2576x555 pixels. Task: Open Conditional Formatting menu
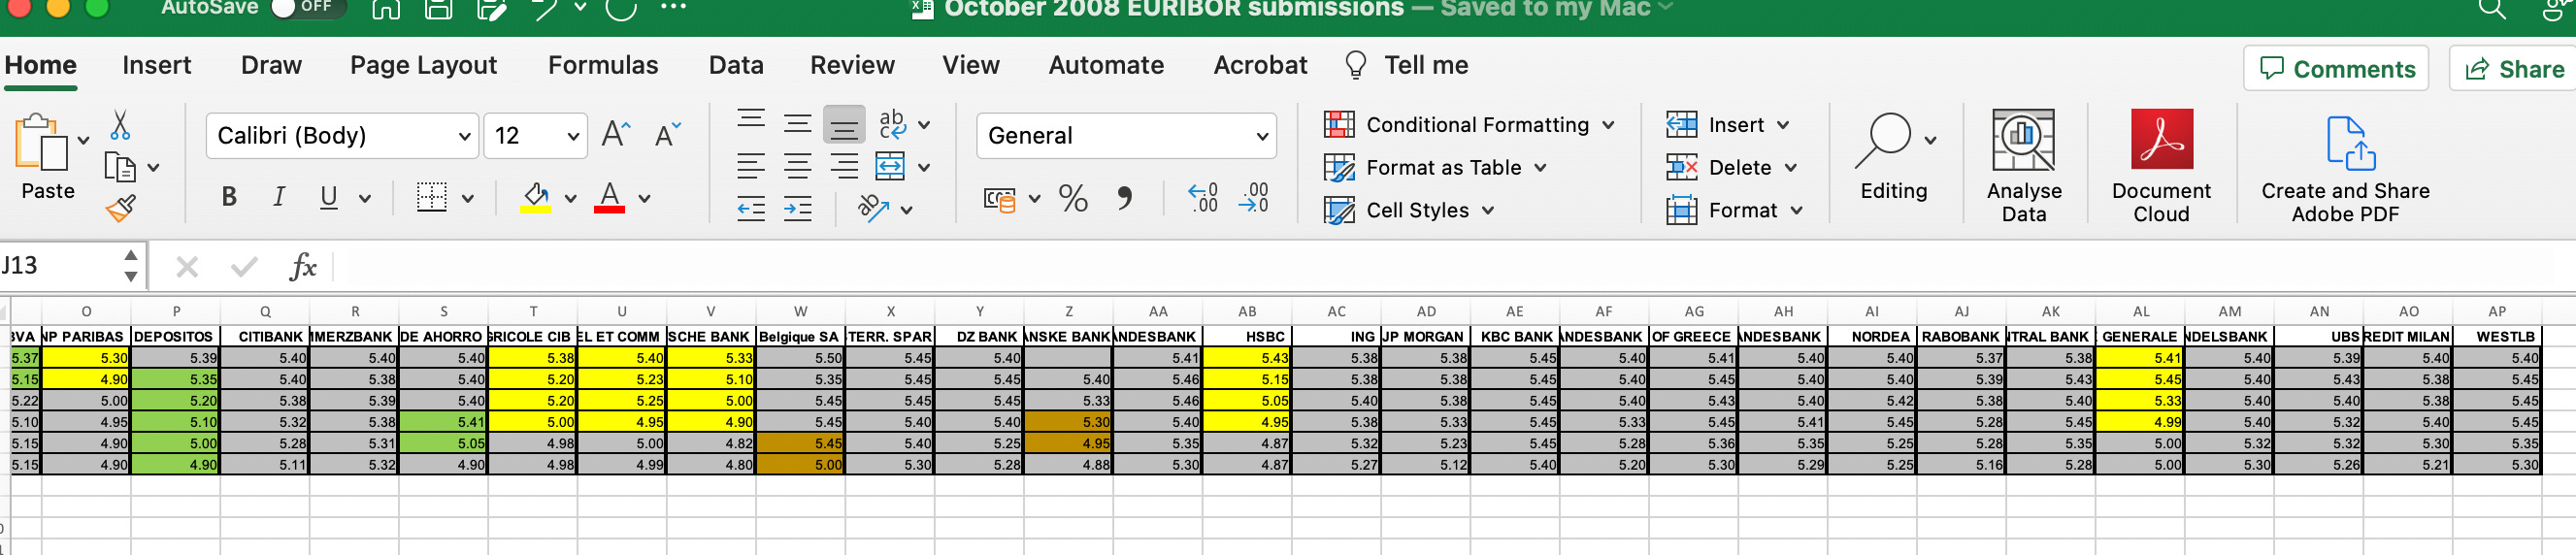tap(1469, 125)
